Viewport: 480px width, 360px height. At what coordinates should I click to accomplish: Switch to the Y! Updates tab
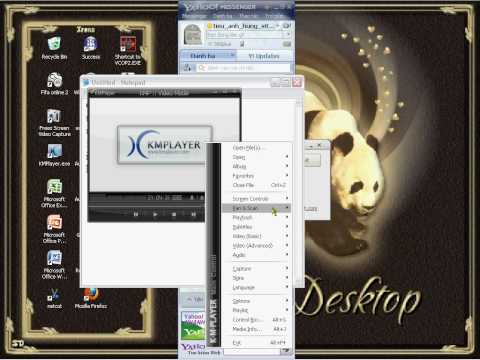264,56
